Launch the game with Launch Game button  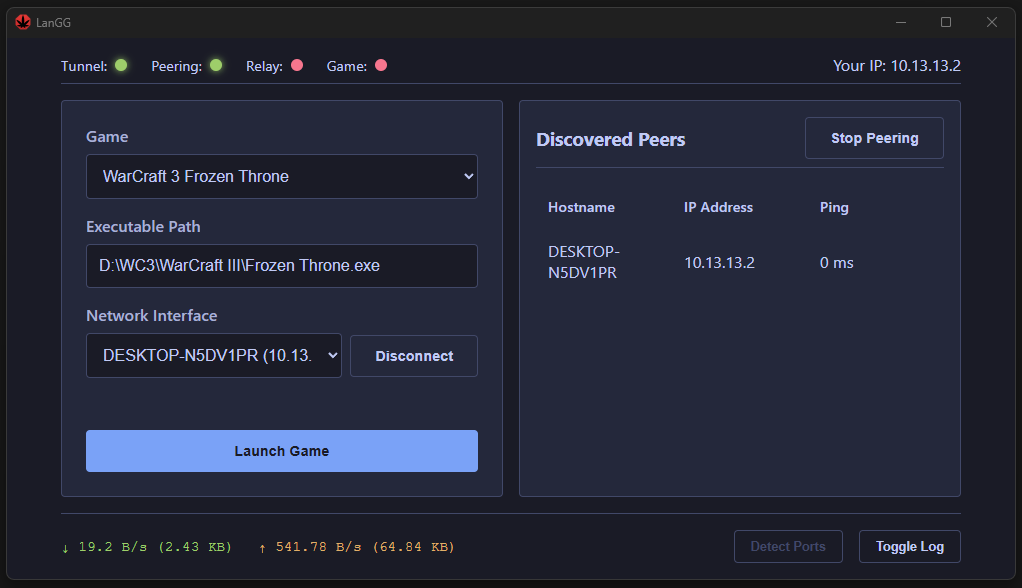[x=281, y=451]
